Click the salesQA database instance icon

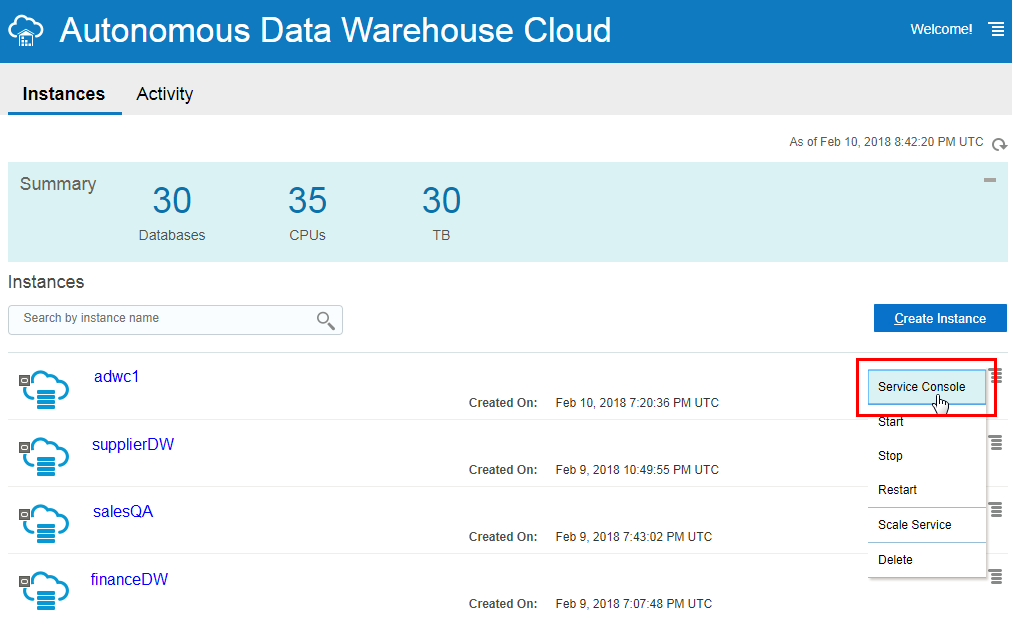[x=45, y=523]
